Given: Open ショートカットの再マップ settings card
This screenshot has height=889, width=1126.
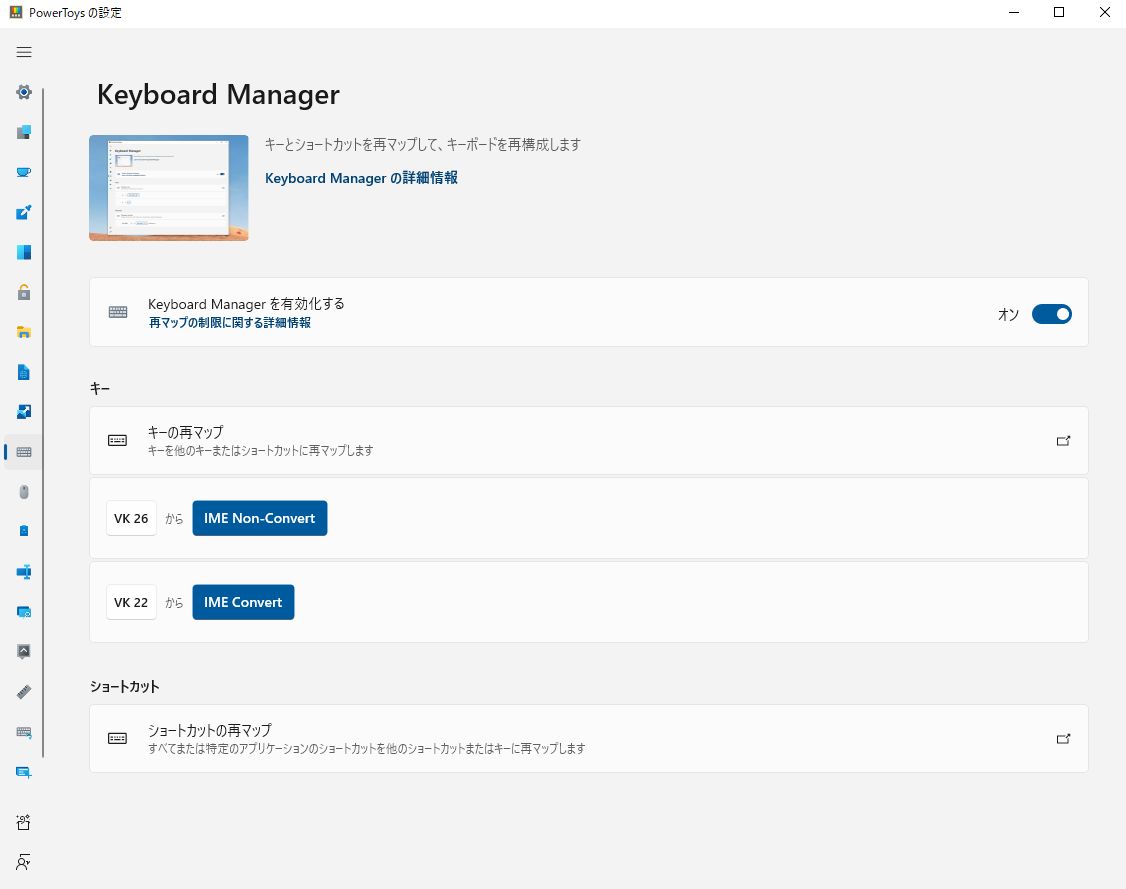Looking at the screenshot, I should pos(589,738).
